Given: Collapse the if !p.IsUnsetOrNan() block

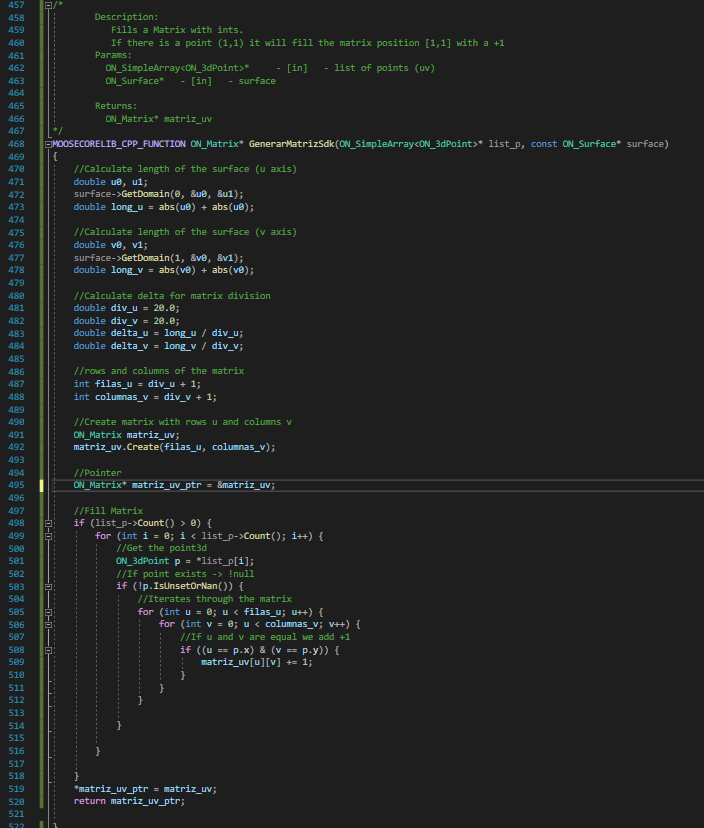Looking at the screenshot, I should (x=49, y=586).
